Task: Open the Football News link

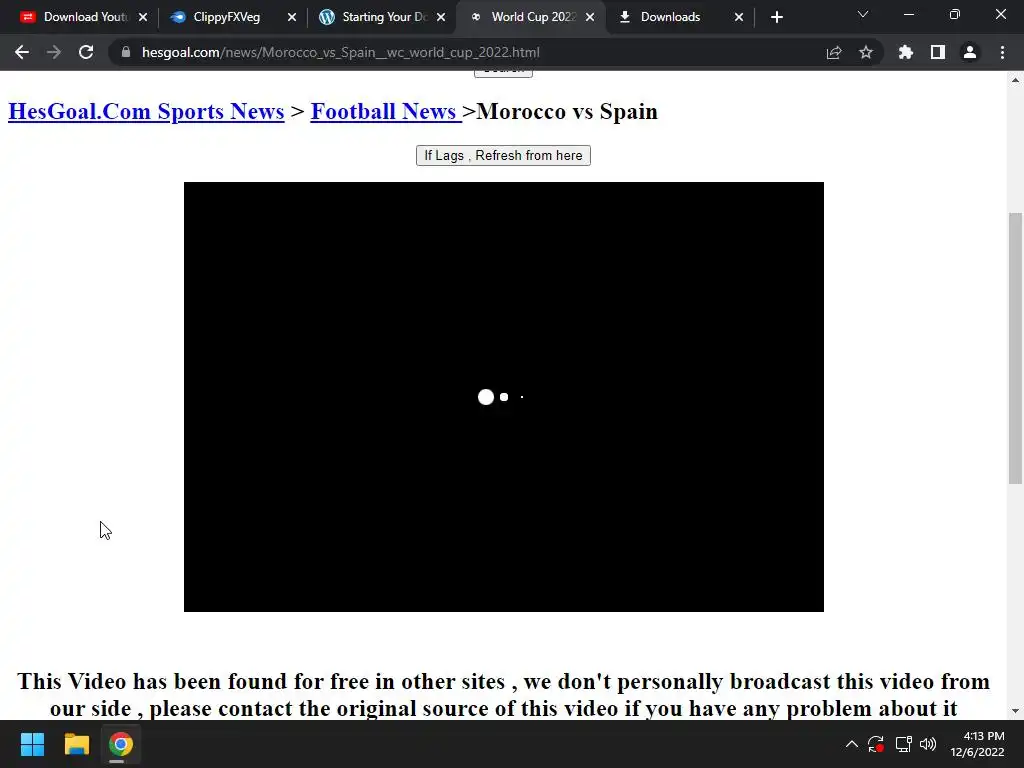Action: (x=385, y=112)
